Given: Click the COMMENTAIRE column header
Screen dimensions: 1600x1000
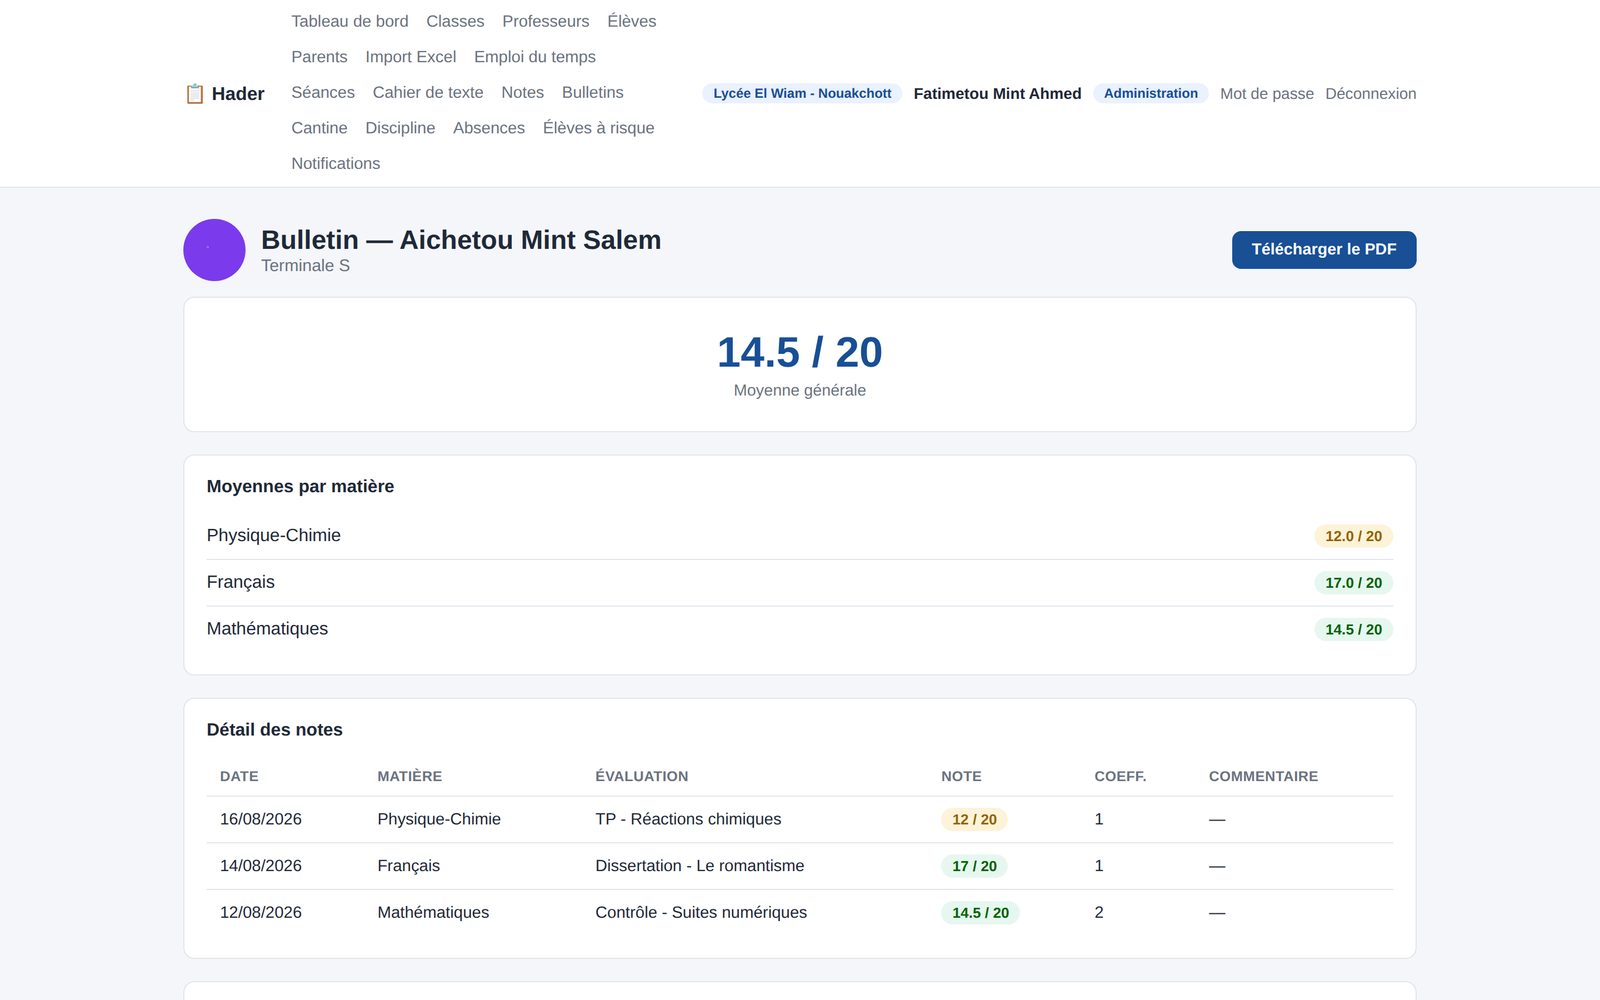Looking at the screenshot, I should (x=1263, y=776).
